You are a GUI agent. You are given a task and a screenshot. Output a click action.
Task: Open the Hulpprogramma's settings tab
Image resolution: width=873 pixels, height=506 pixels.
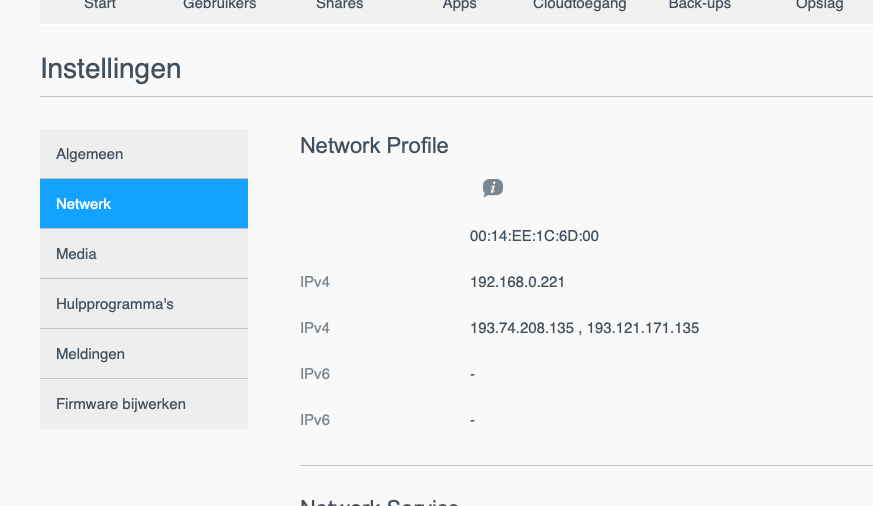[x=144, y=304]
